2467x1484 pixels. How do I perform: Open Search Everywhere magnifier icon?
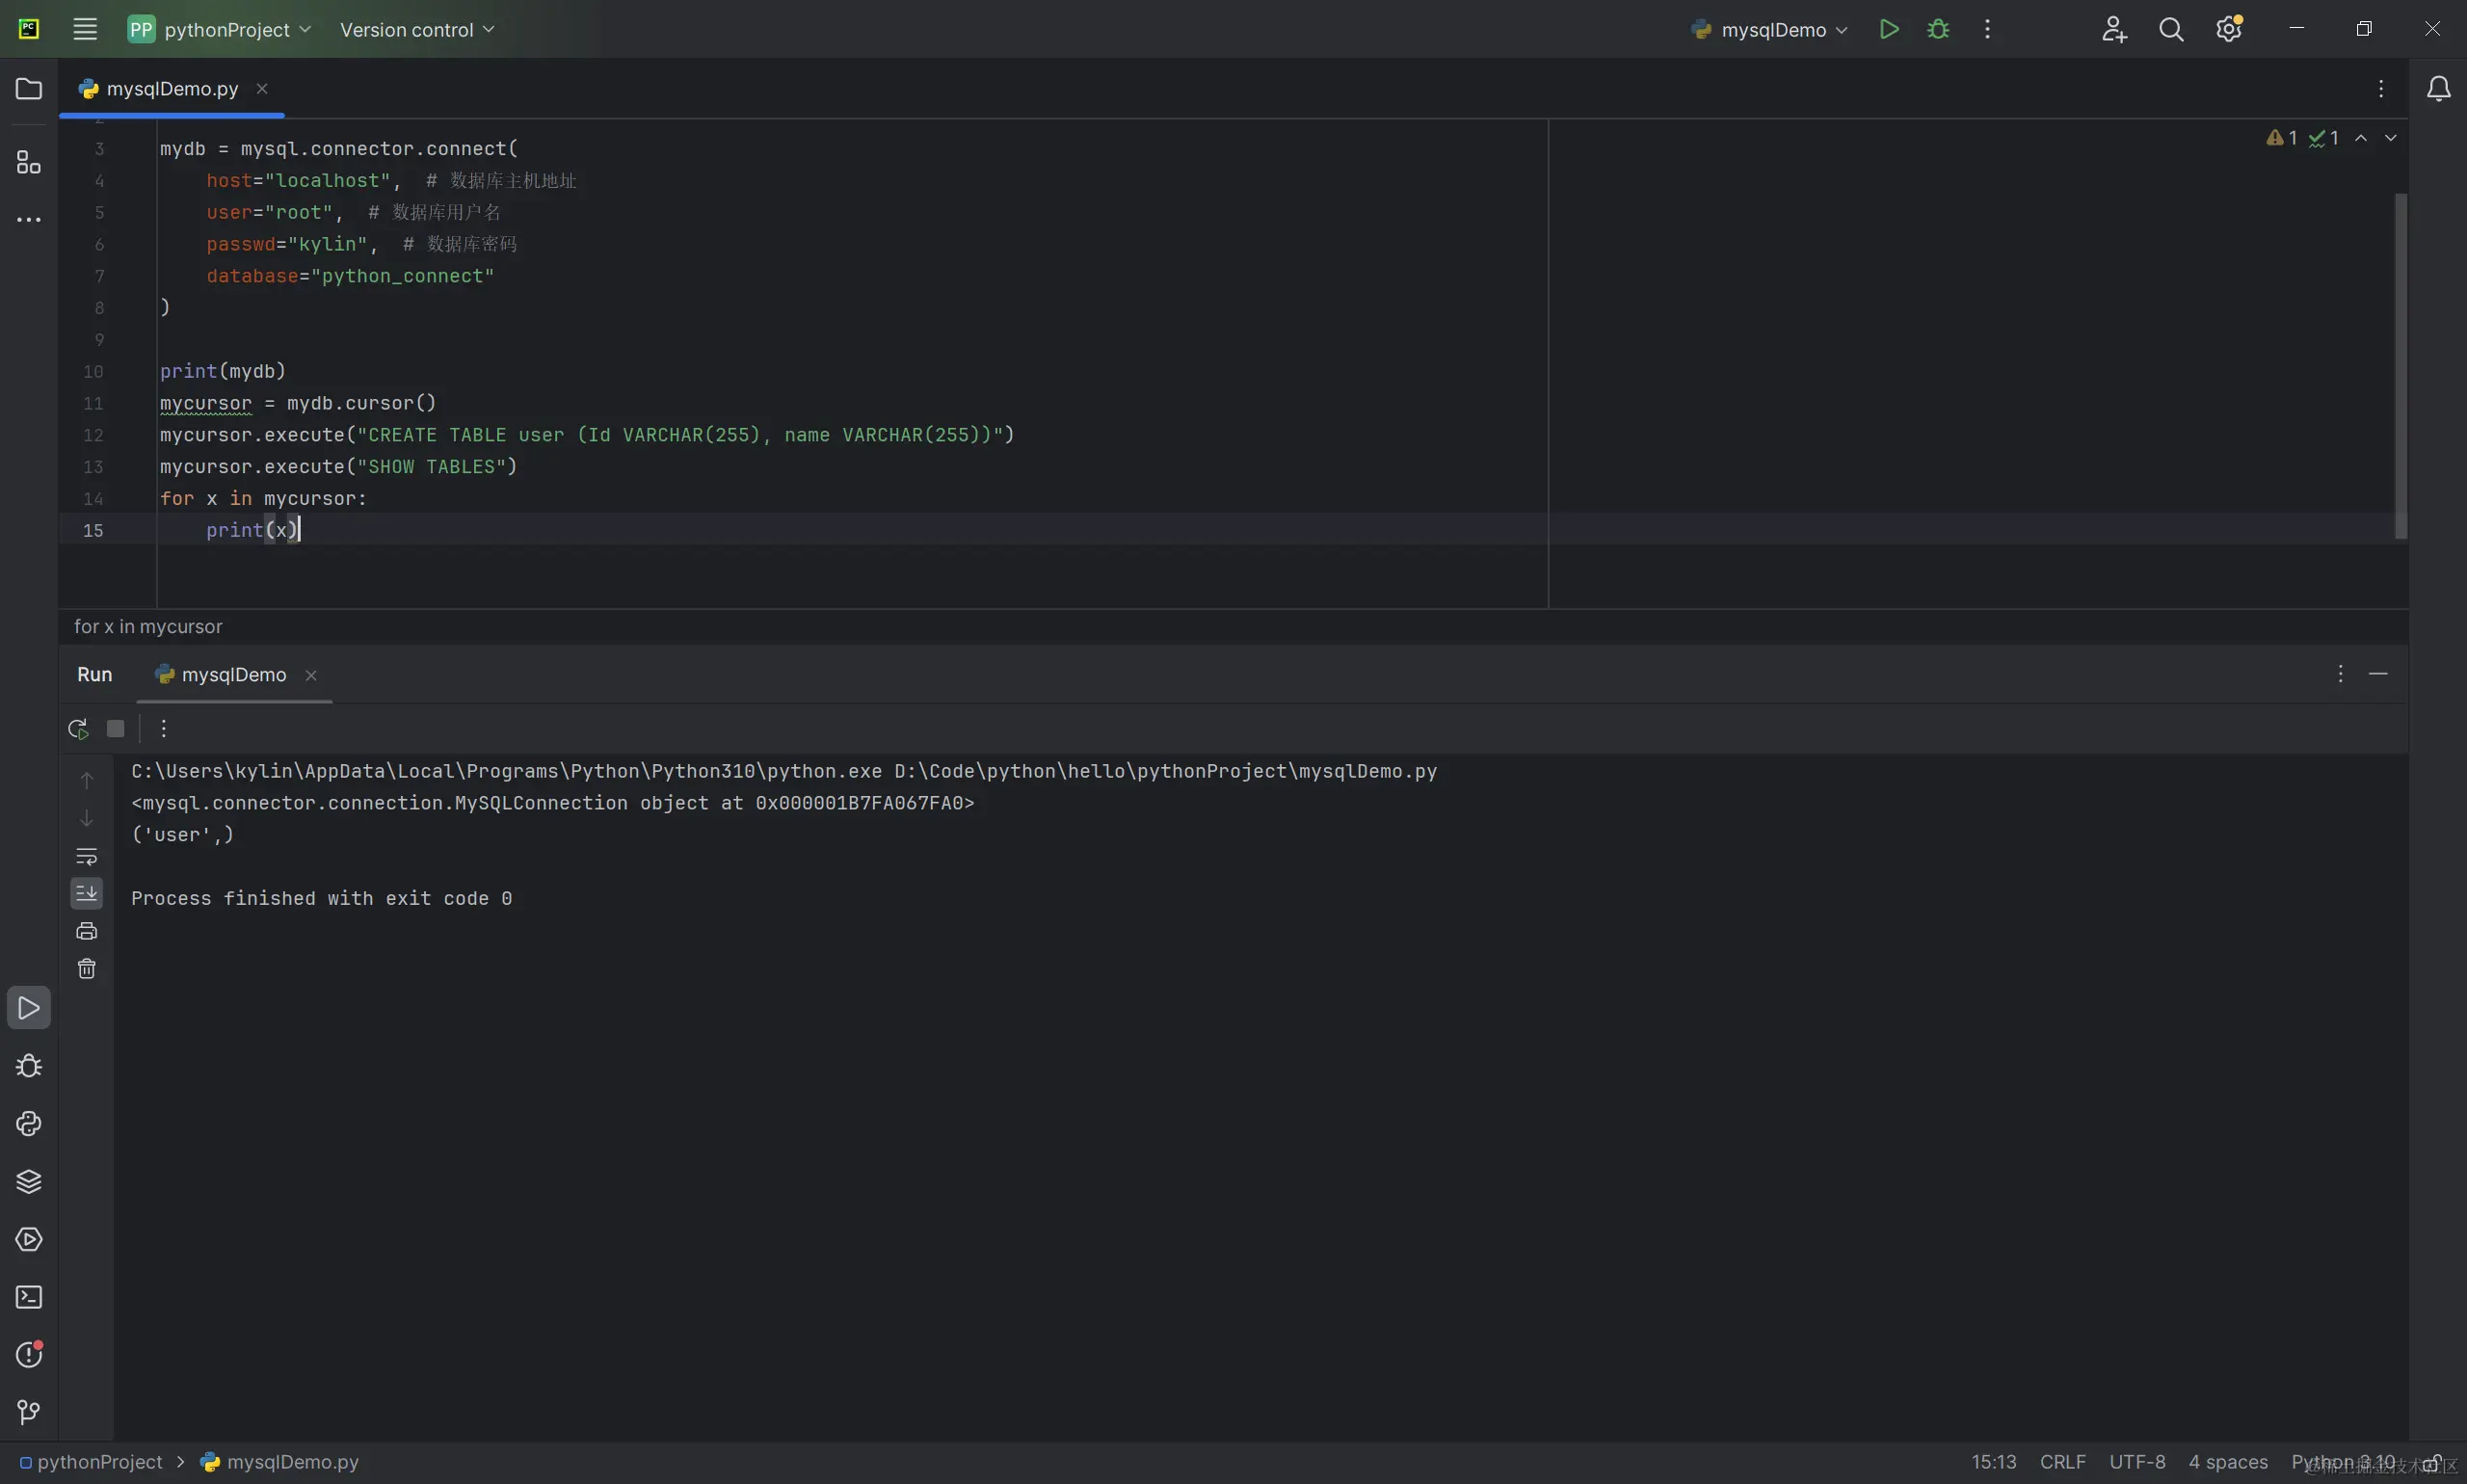coord(2170,29)
